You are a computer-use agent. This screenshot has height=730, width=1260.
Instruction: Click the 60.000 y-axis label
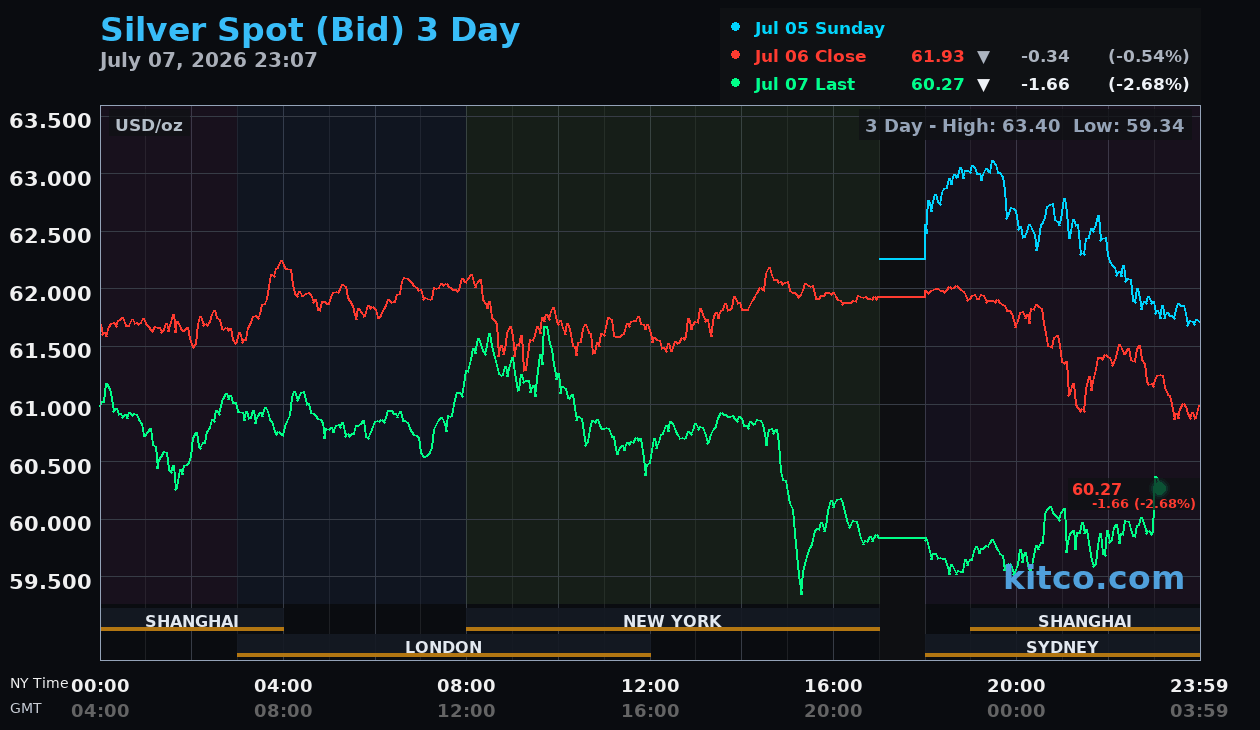[50, 523]
